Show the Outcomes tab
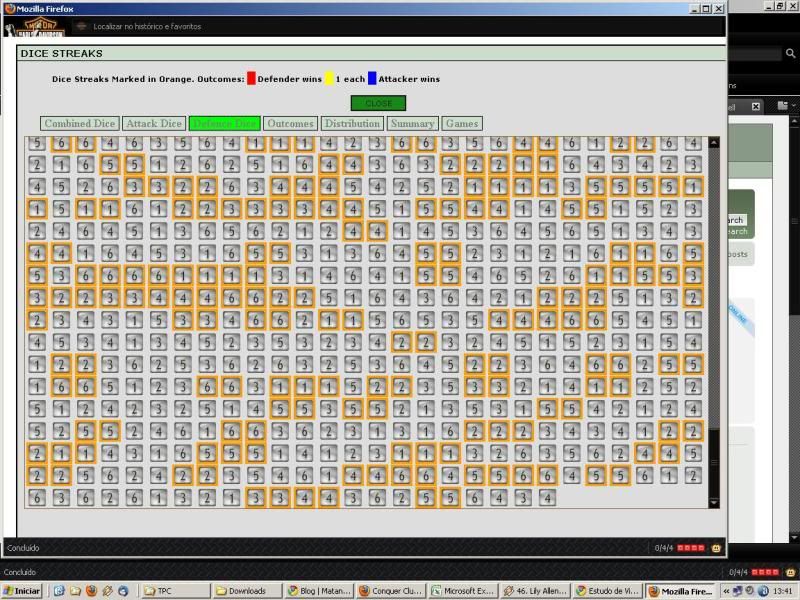The height and width of the screenshot is (600, 800). [290, 123]
